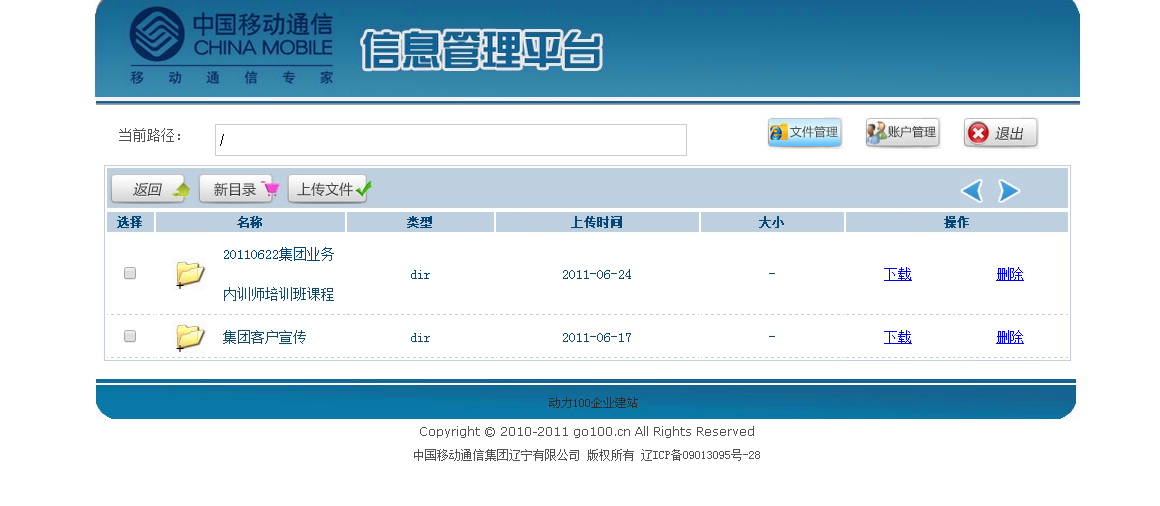The width and height of the screenshot is (1160, 506).
Task: Go to next page with right arrow
Action: (1008, 191)
